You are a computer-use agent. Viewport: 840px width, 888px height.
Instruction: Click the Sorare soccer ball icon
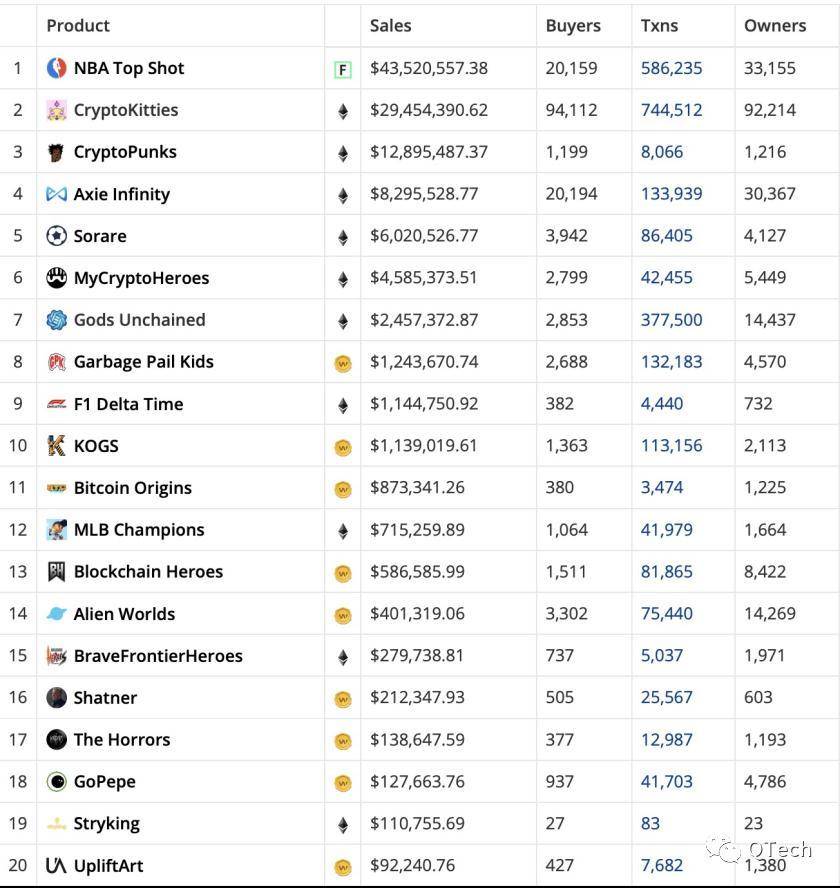pyautogui.click(x=57, y=236)
